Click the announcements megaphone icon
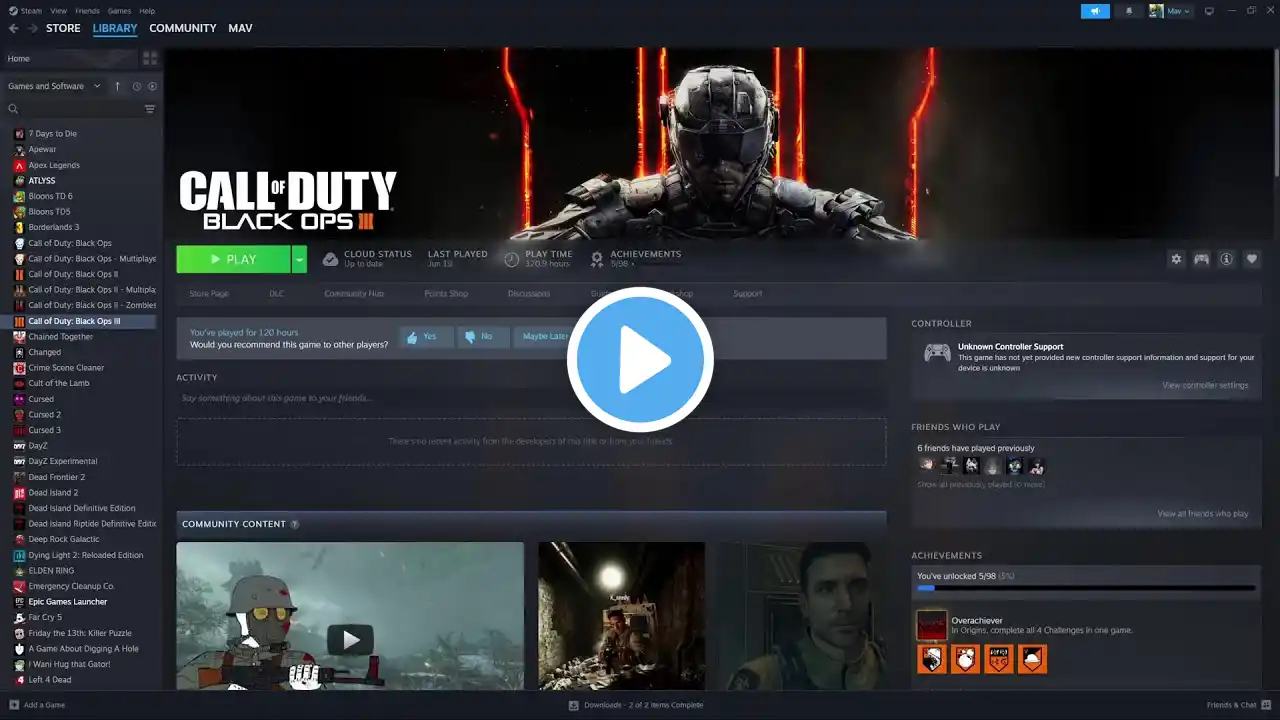This screenshot has width=1280, height=720. [1095, 11]
